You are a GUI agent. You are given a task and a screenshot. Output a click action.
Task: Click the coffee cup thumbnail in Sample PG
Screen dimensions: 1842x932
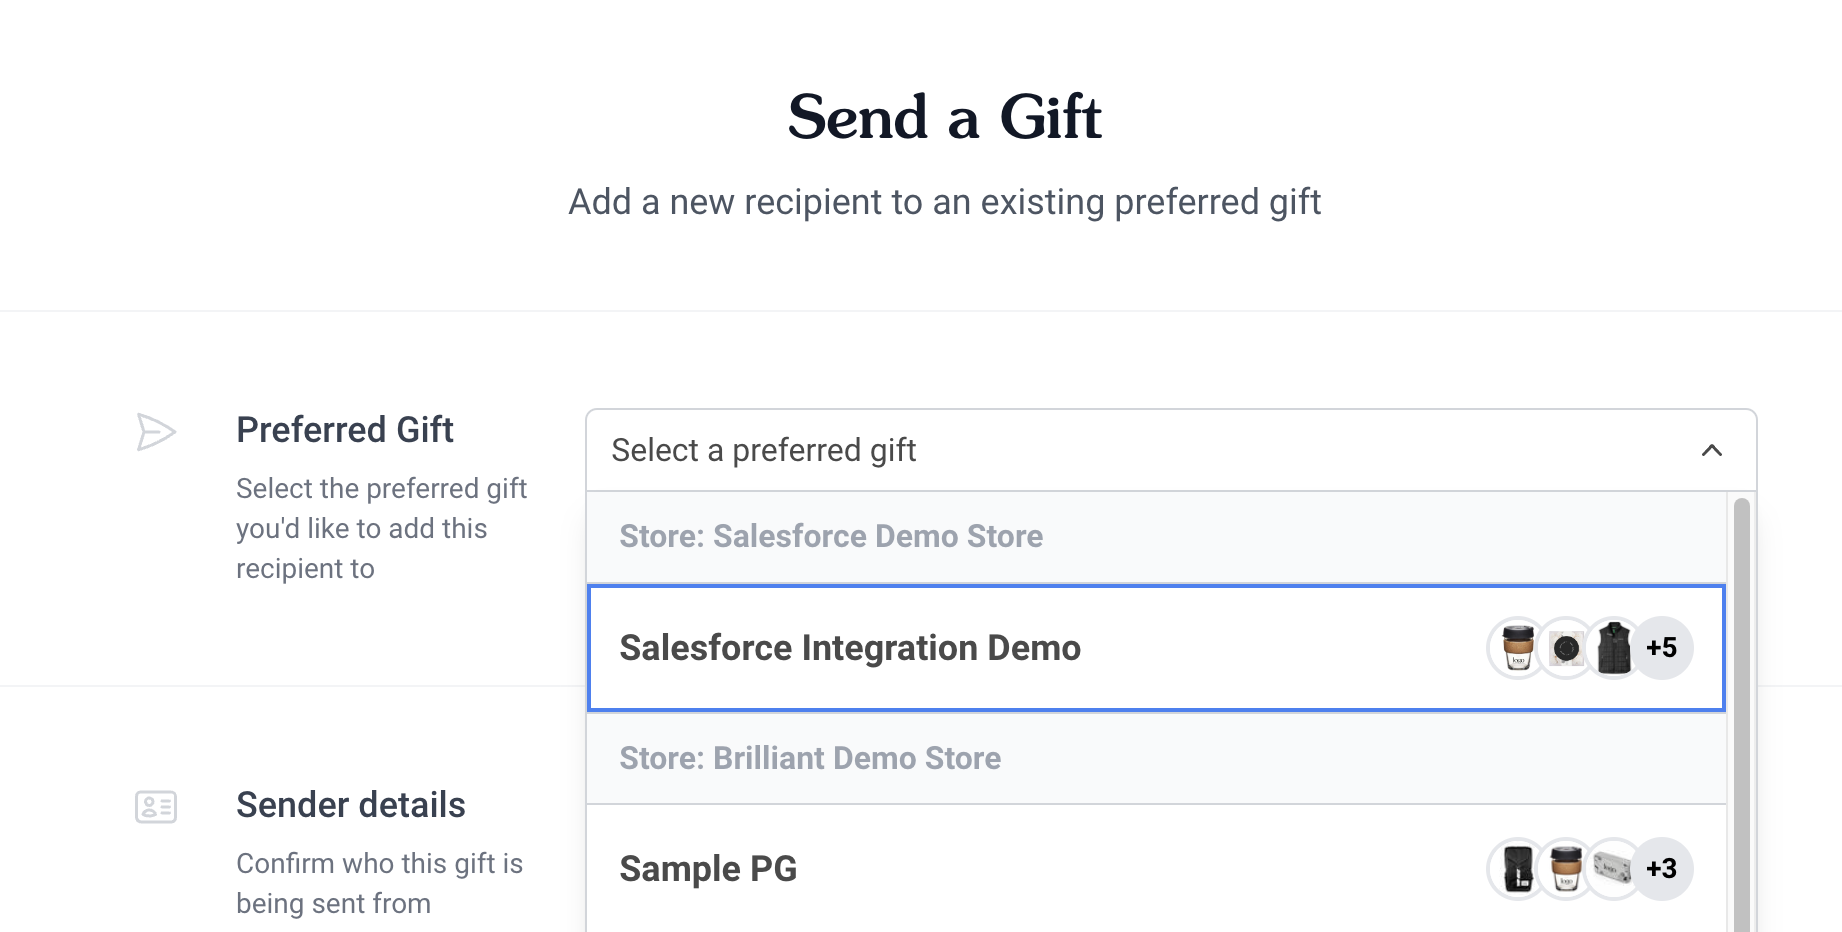[1566, 869]
